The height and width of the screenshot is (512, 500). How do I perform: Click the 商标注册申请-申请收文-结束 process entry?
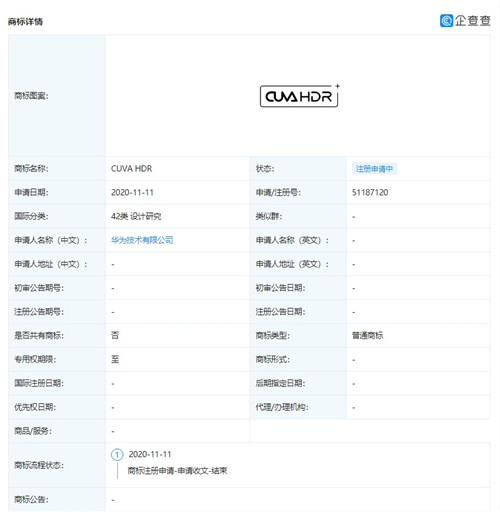(177, 471)
